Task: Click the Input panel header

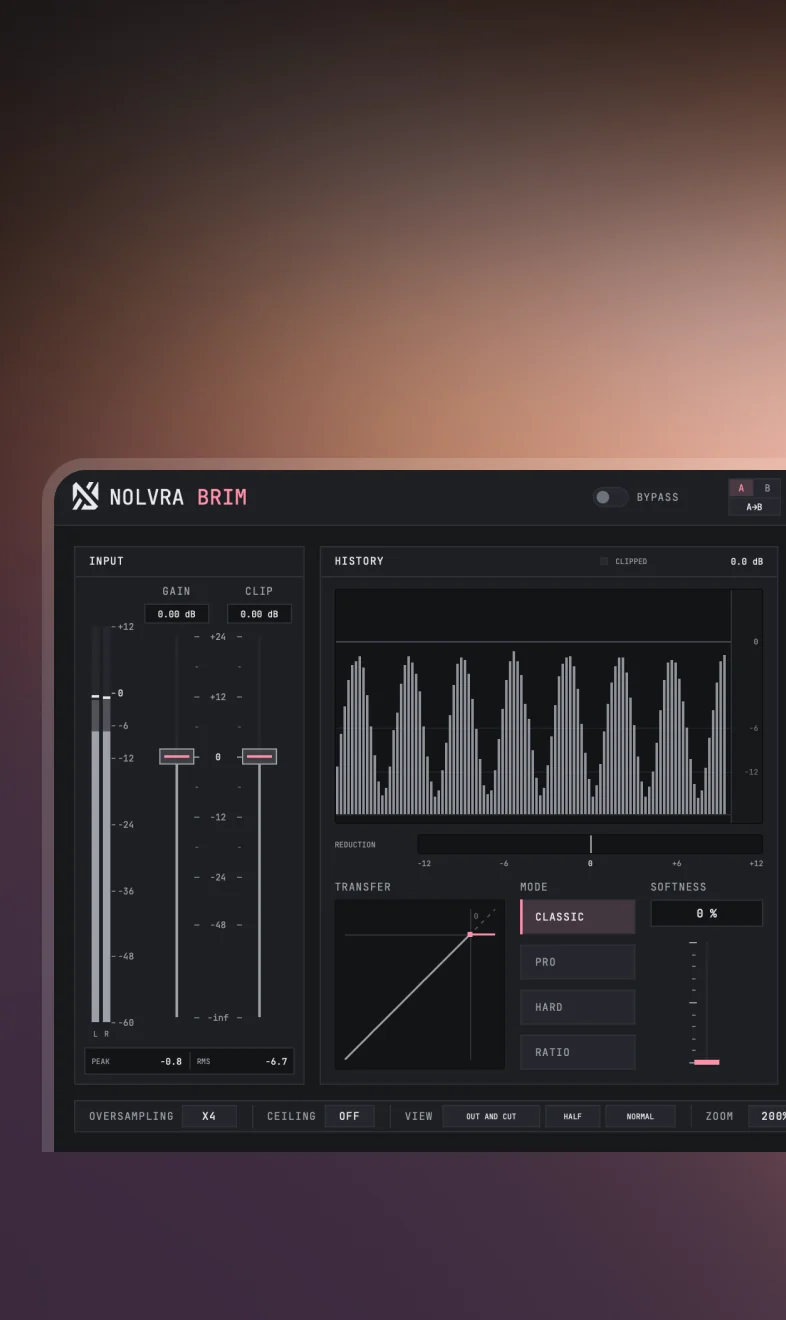Action: [189, 561]
